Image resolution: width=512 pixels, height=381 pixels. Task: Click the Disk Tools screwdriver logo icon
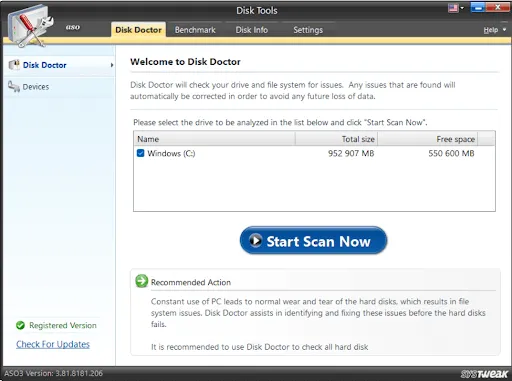pyautogui.click(x=30, y=27)
